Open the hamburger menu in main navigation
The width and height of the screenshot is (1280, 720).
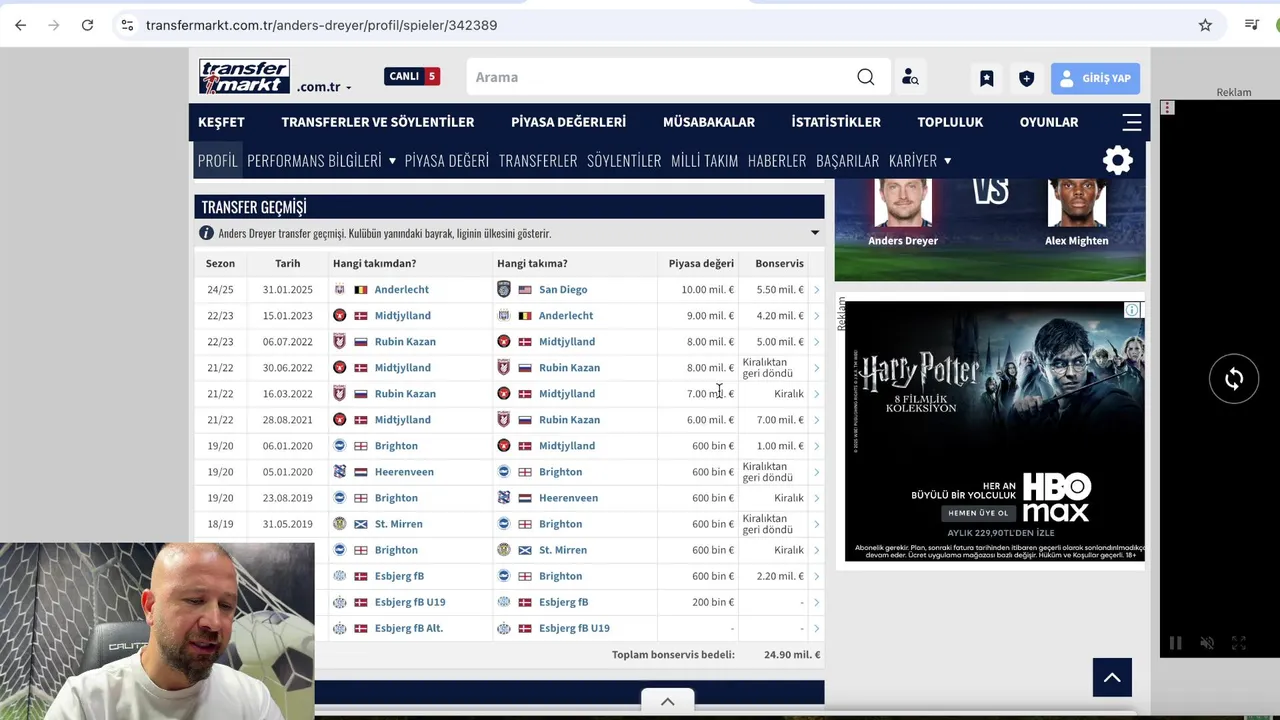[x=1132, y=122]
